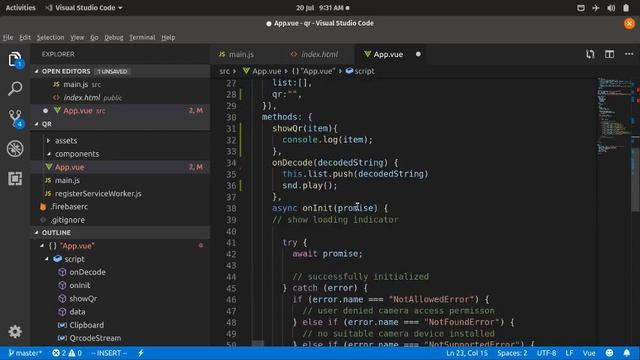Image resolution: width=640 pixels, height=360 pixels.
Task: Open the Activities overview
Action: pos(20,8)
